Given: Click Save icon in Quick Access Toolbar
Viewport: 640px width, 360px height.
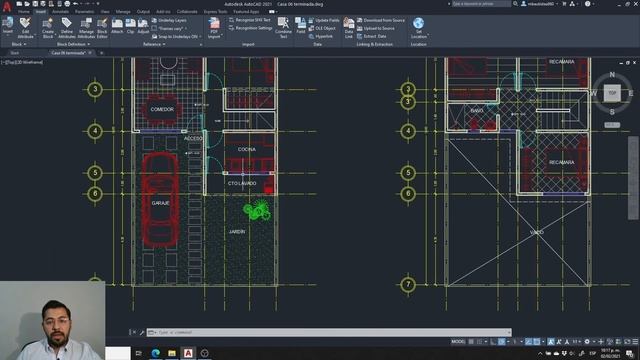Looking at the screenshot, I should click(35, 4).
